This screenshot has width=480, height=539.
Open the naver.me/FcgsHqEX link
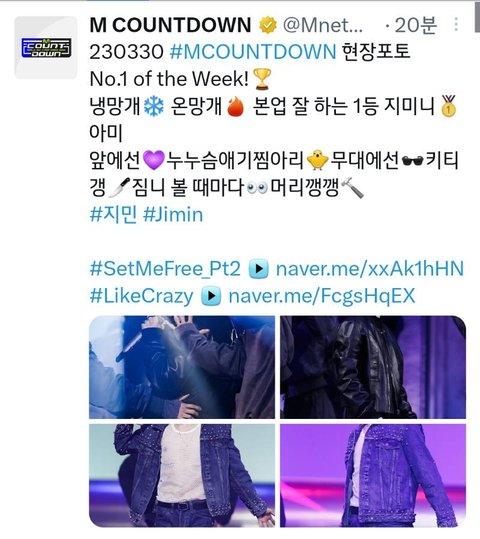(322, 296)
